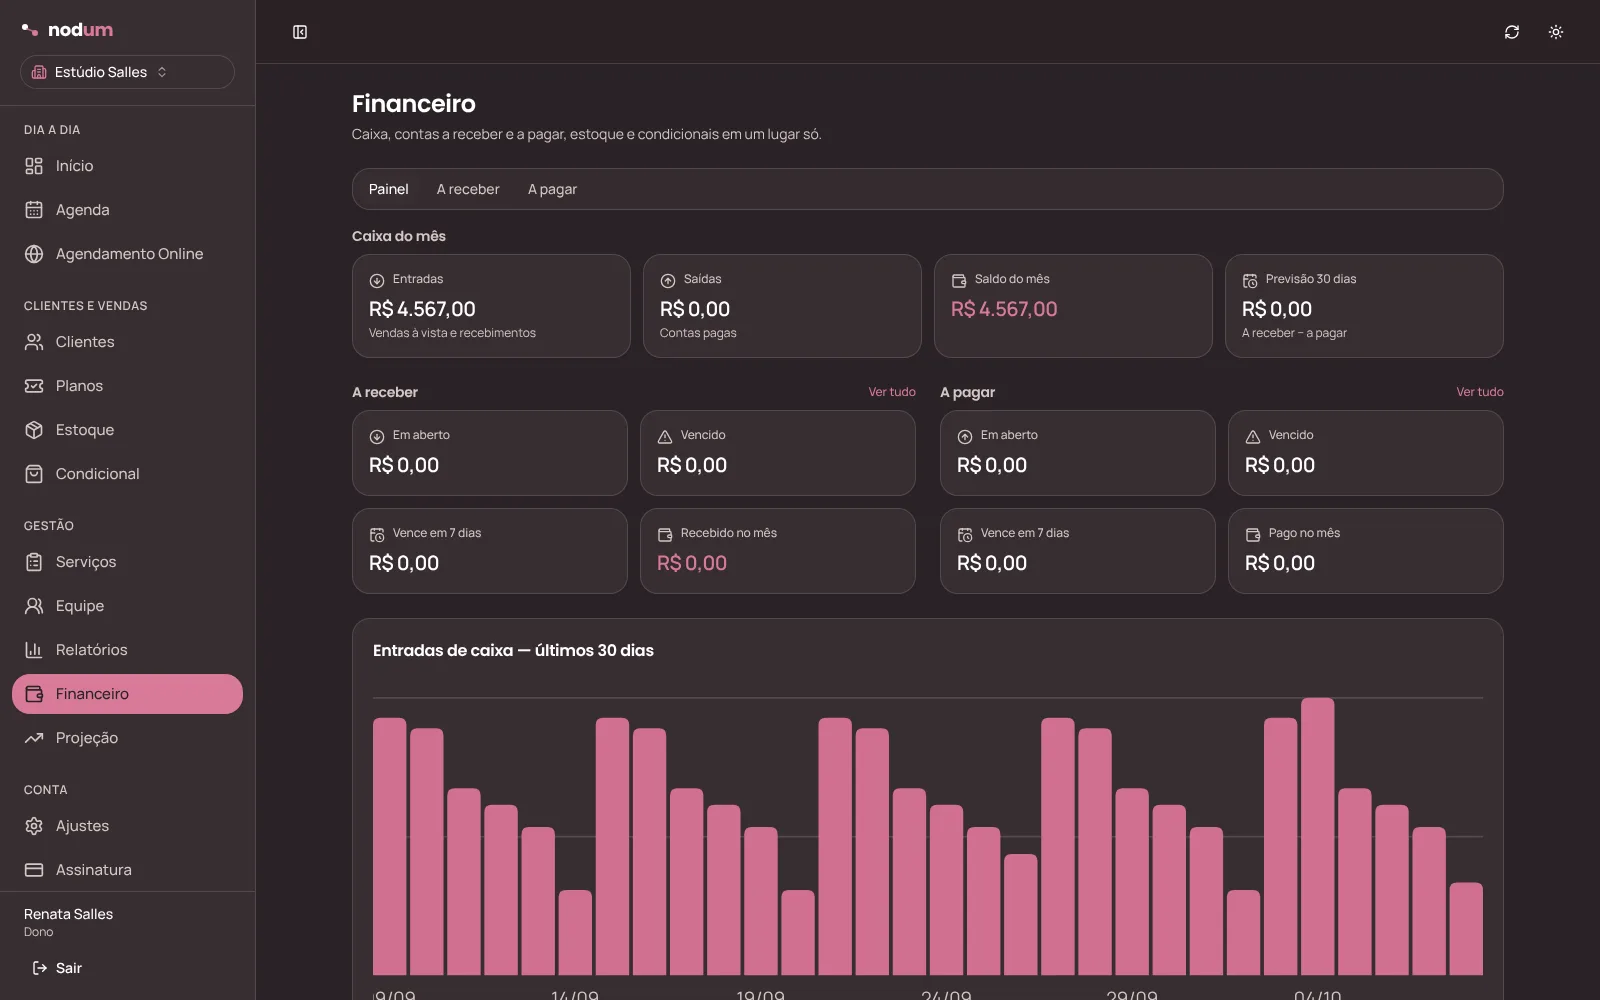Switch to the A pagar tab
1600x1000 pixels.
tap(552, 189)
